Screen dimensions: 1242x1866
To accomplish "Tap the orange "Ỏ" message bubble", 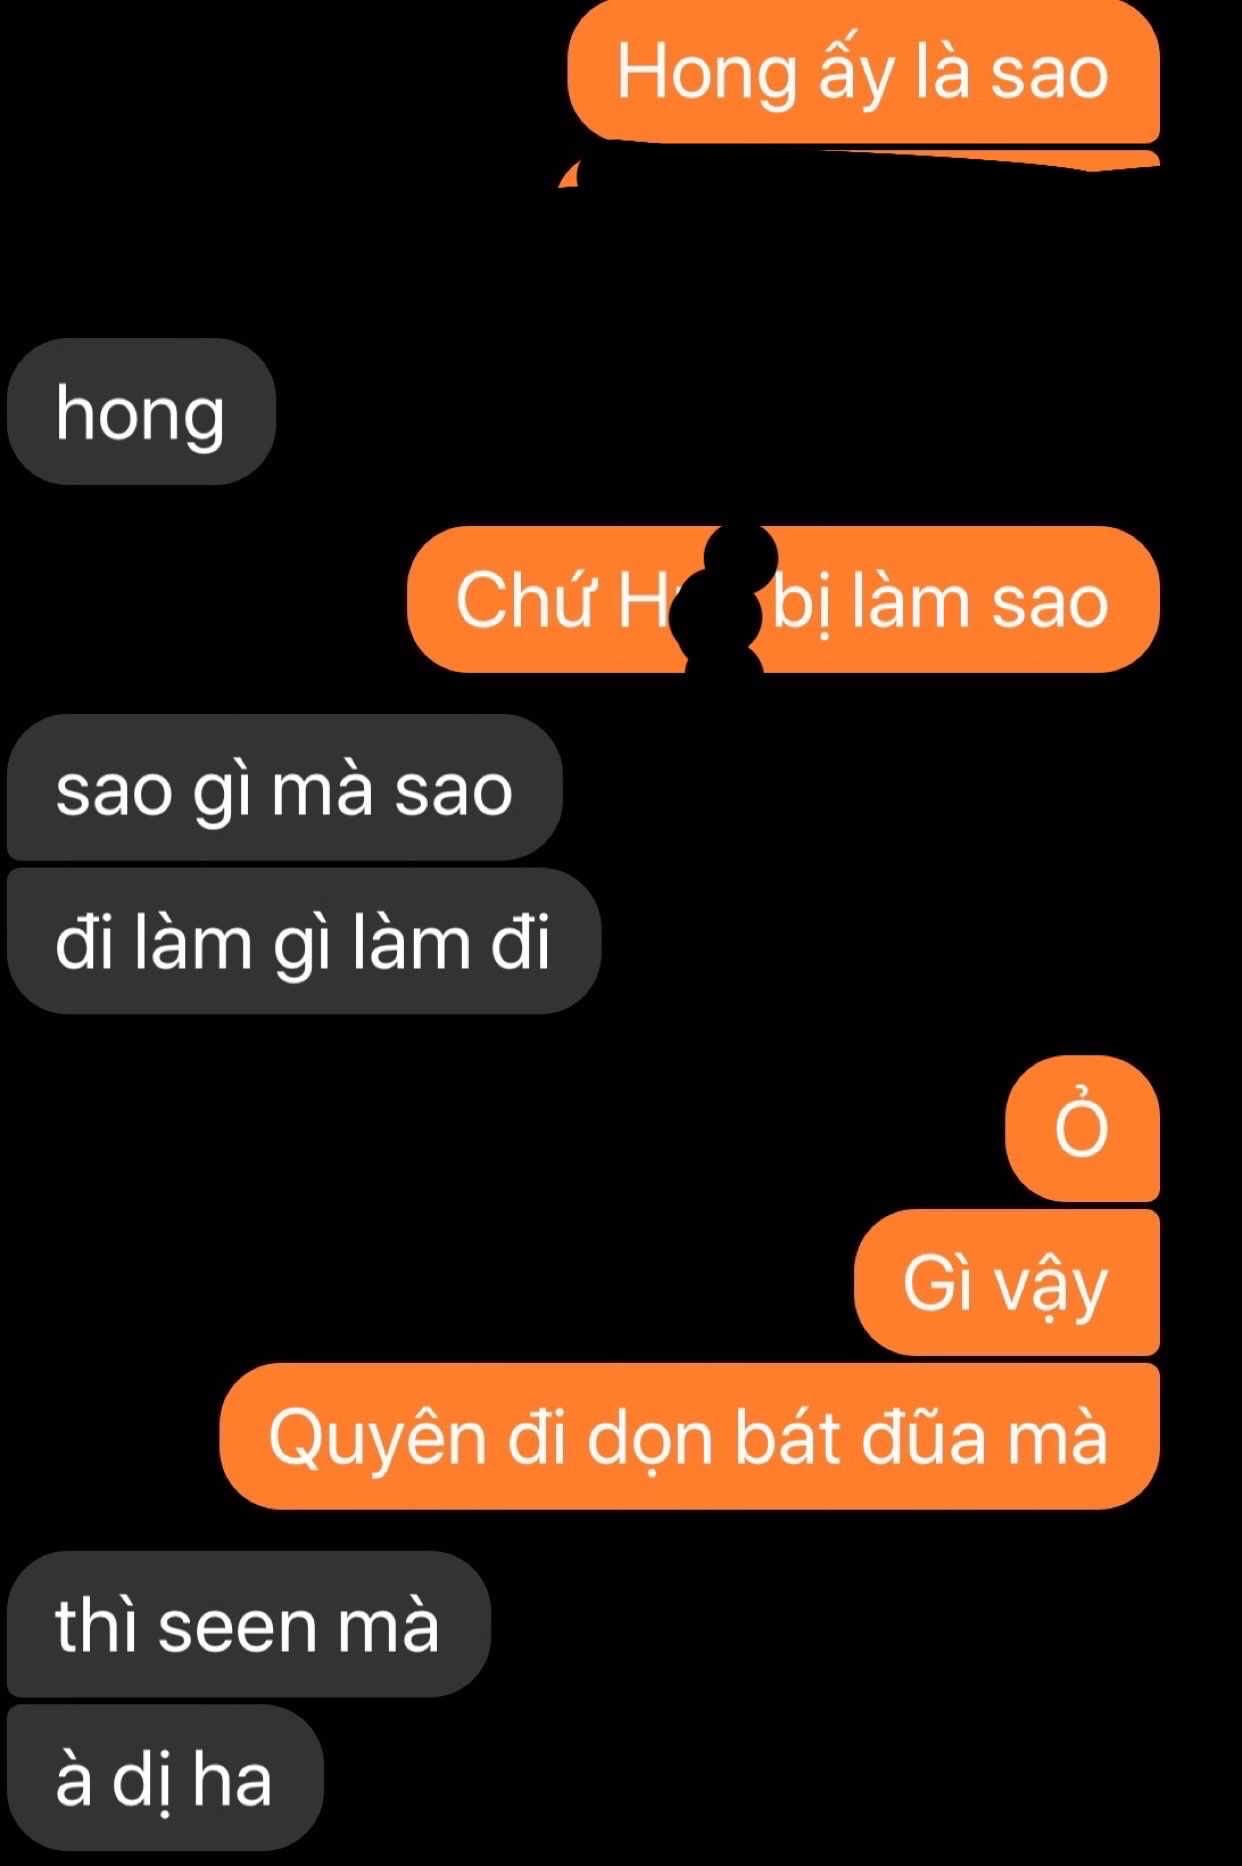I will pyautogui.click(x=1082, y=1128).
